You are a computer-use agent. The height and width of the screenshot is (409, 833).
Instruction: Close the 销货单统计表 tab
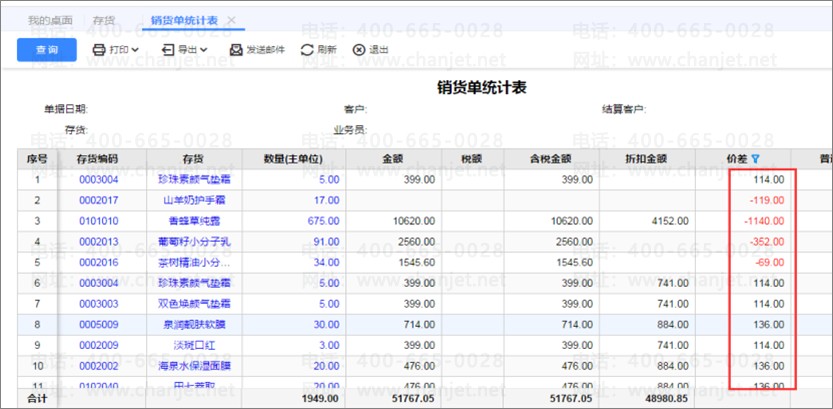point(232,20)
